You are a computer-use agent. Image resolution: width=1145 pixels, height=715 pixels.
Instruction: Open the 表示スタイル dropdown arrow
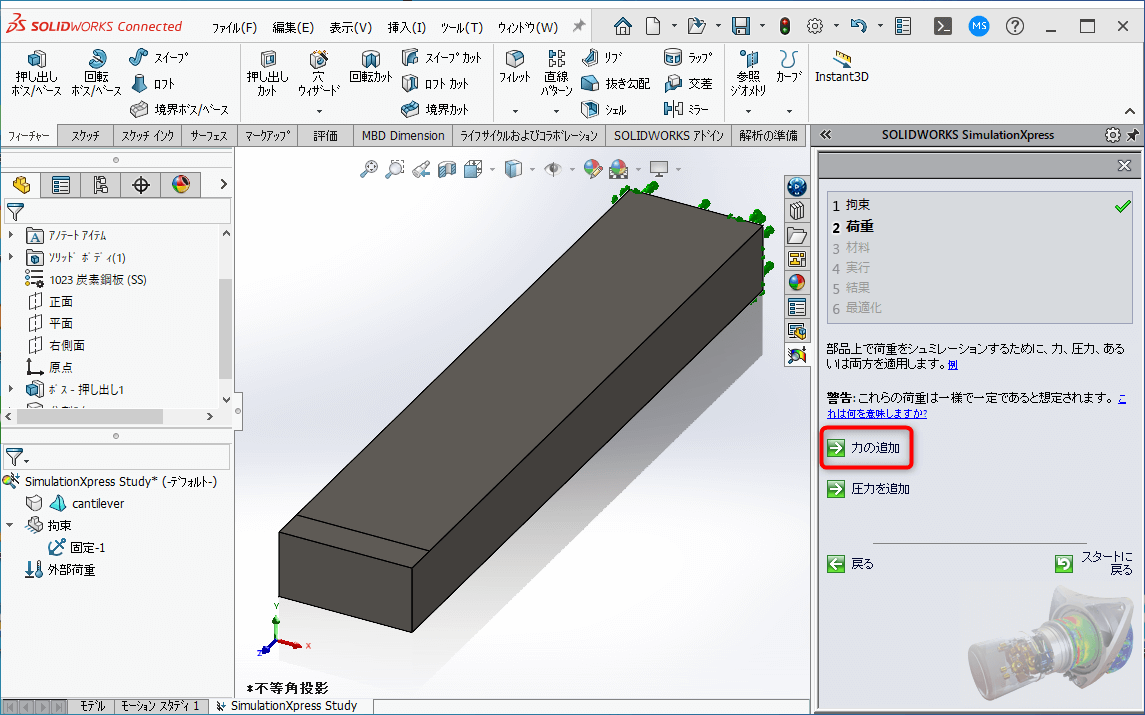531,170
